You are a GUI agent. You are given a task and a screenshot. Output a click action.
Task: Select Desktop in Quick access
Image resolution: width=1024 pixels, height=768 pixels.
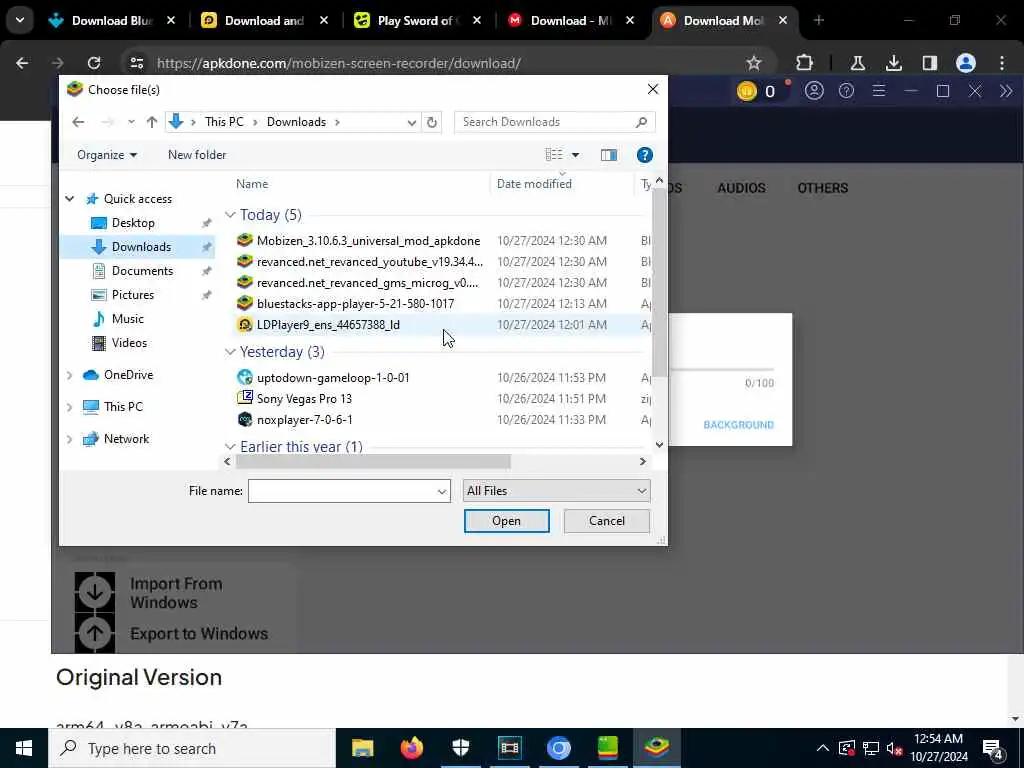pyautogui.click(x=133, y=223)
